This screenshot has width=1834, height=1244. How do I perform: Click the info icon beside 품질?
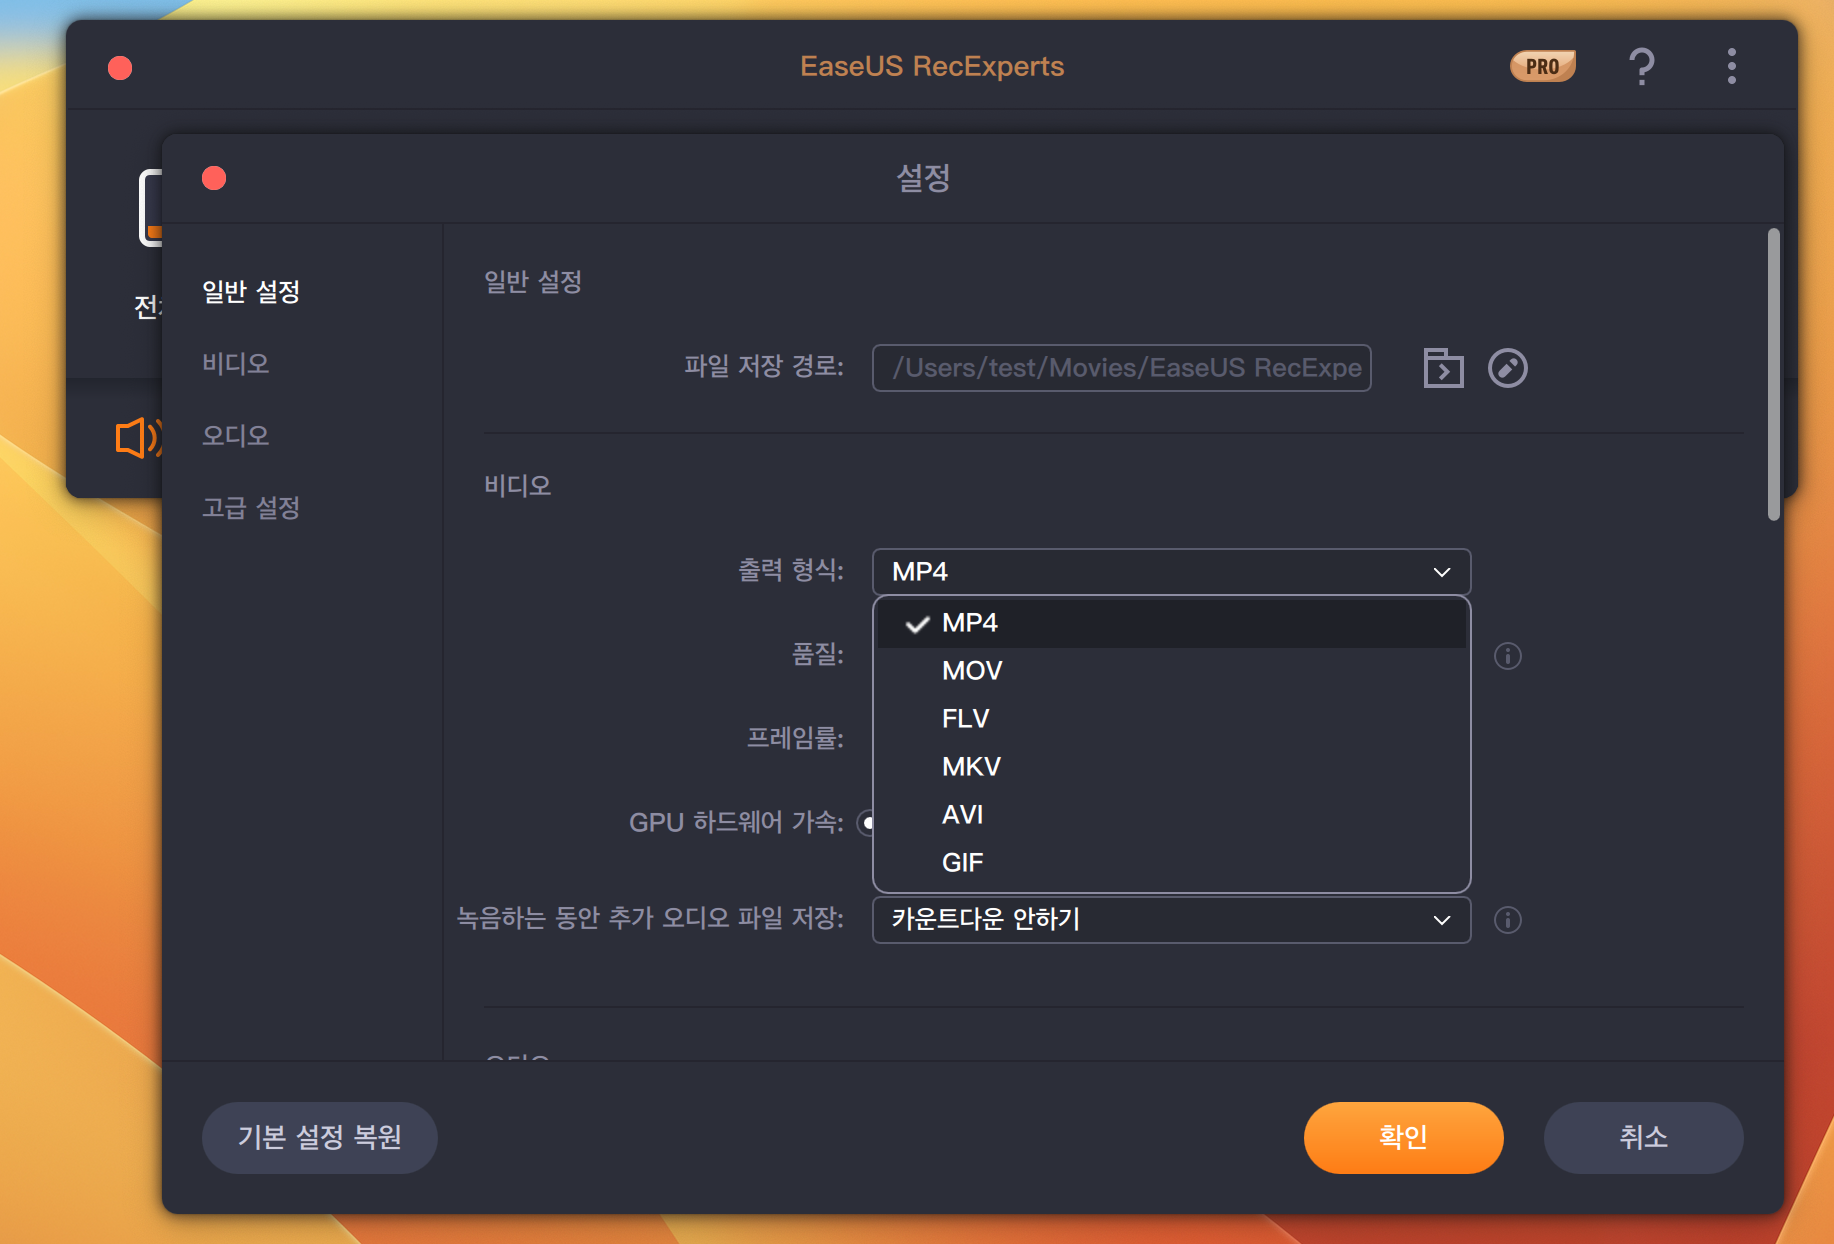(x=1508, y=656)
